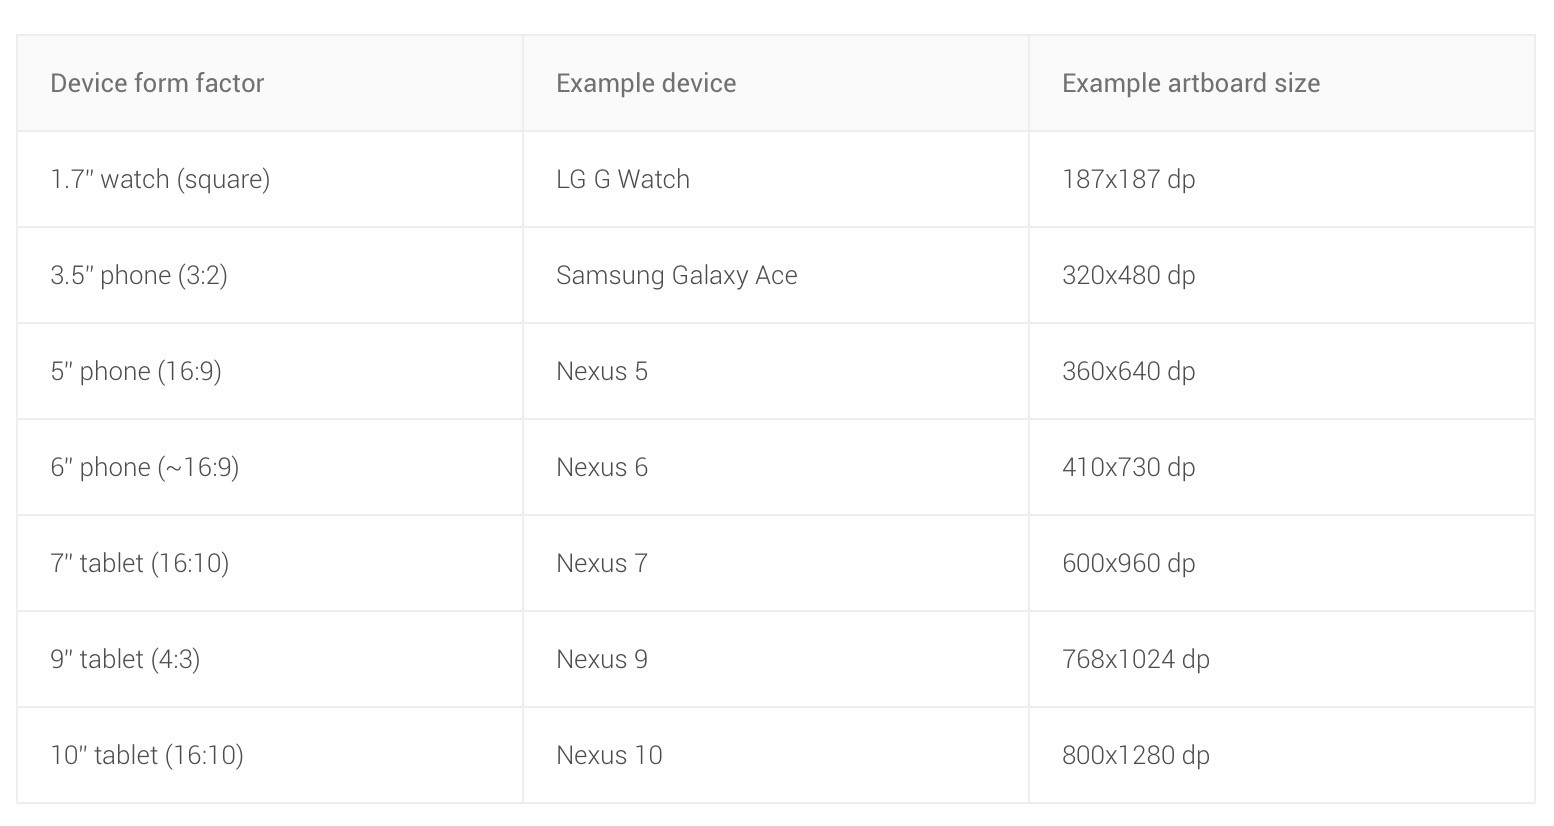The height and width of the screenshot is (826, 1554).
Task: Click the 187x187 dp value
Action: point(1129,179)
